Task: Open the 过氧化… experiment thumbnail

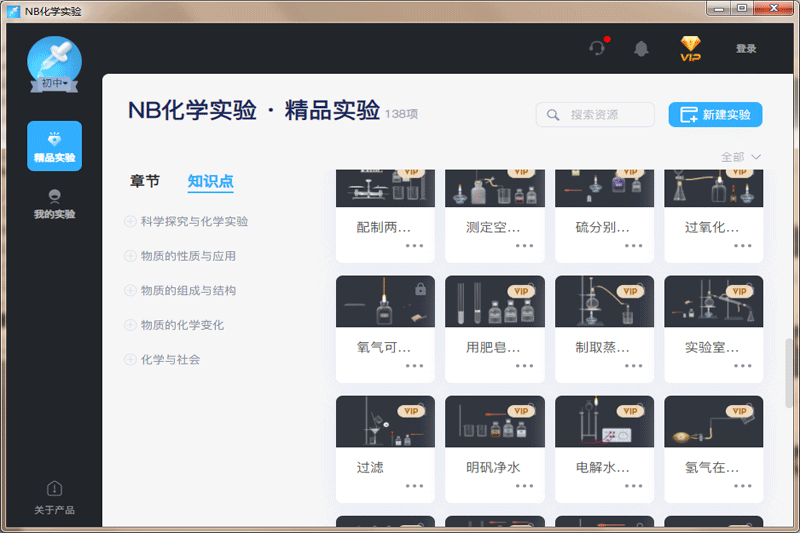Action: [x=714, y=188]
